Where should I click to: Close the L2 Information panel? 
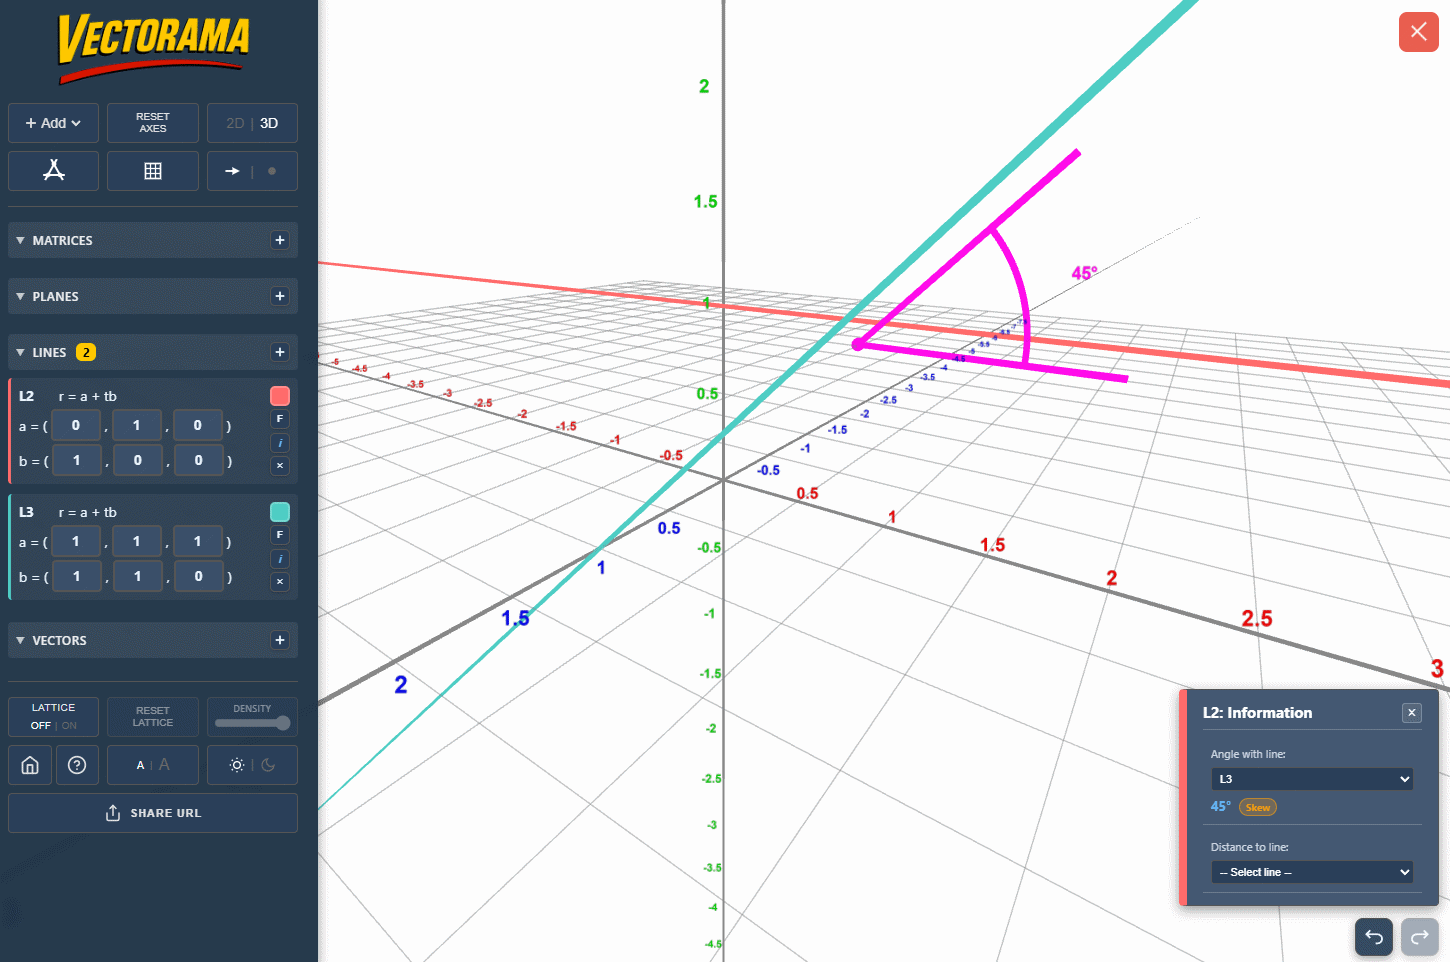1412,713
